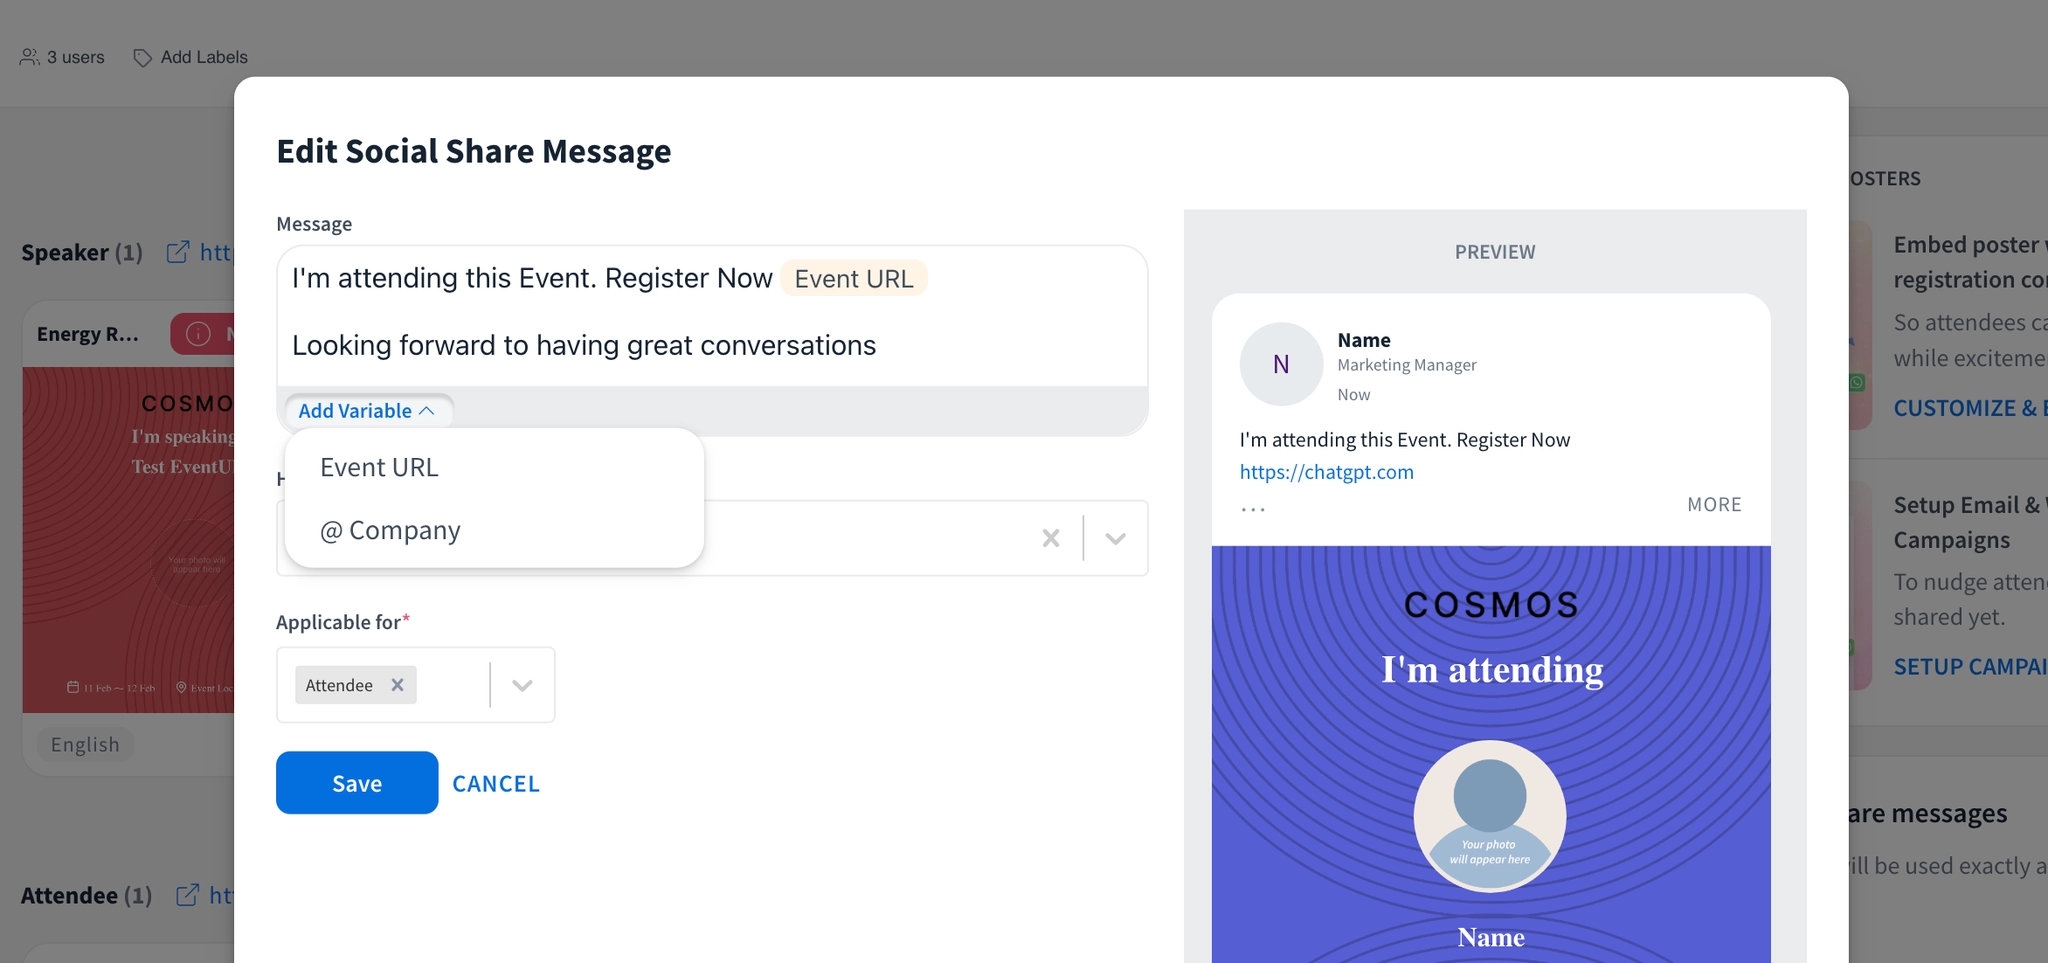This screenshot has width=2048, height=963.
Task: Remove the Attendee tag via X
Action: [397, 685]
